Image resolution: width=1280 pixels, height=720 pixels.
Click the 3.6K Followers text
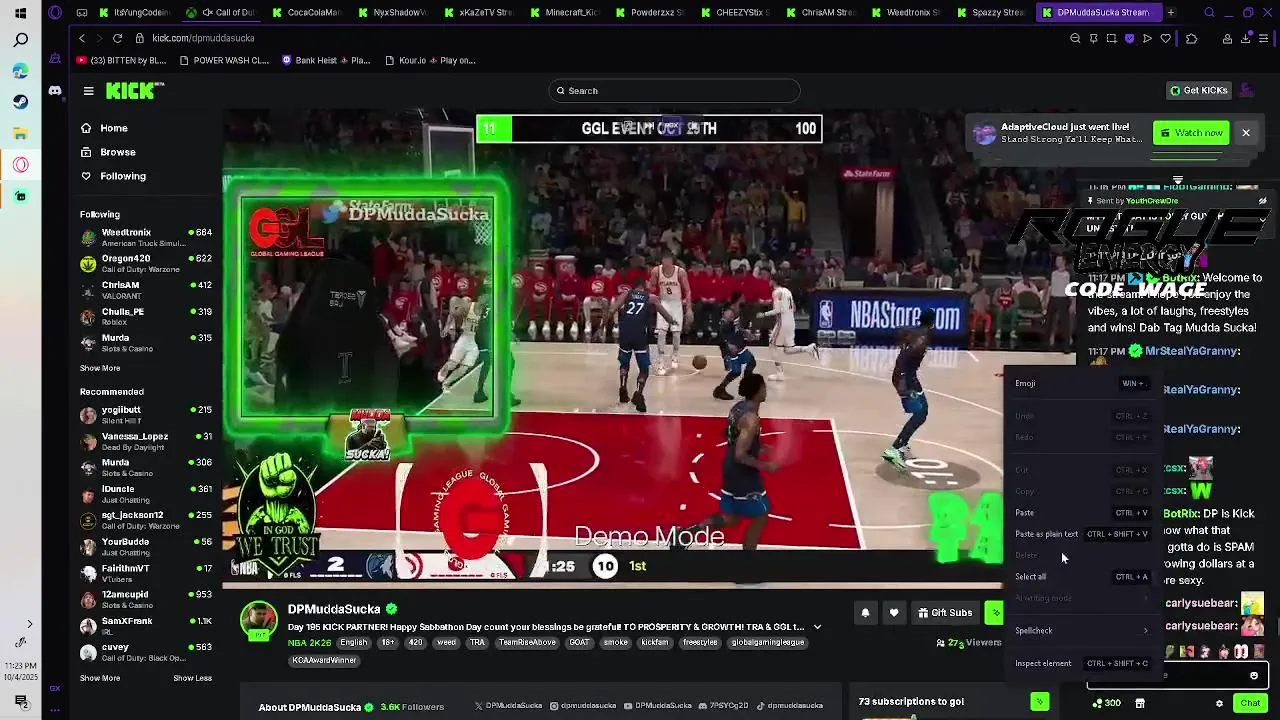pos(411,707)
